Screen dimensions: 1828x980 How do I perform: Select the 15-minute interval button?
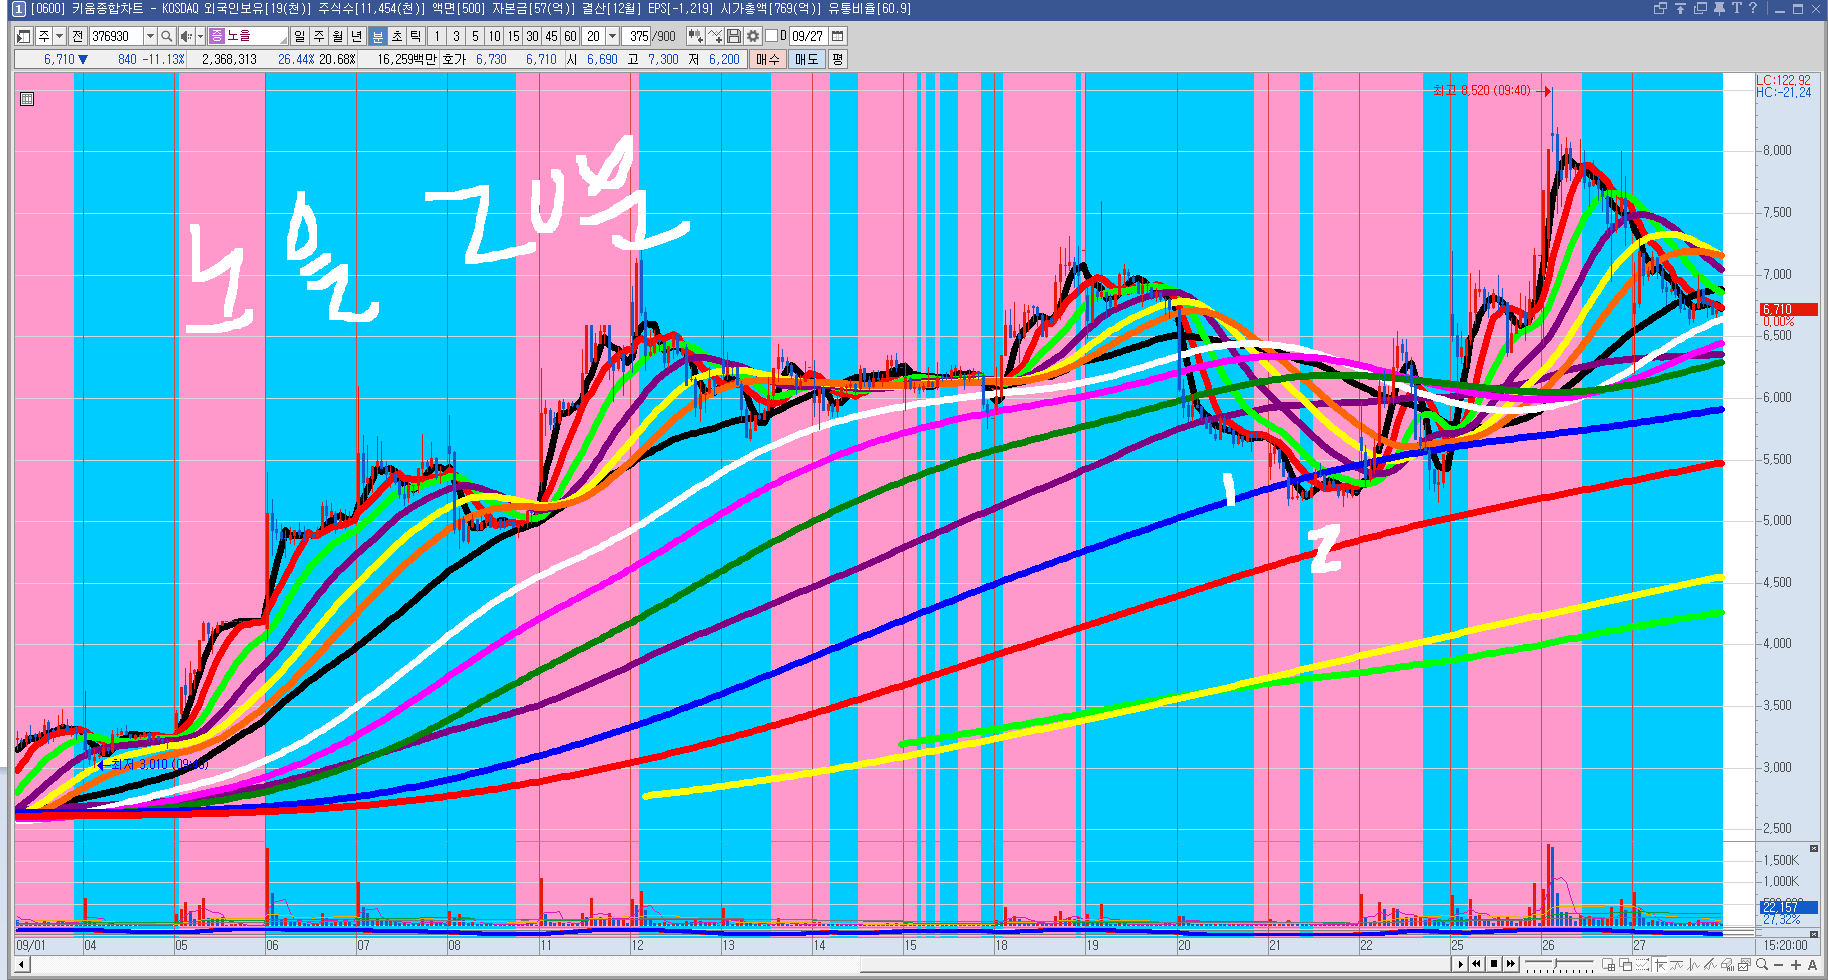513,36
